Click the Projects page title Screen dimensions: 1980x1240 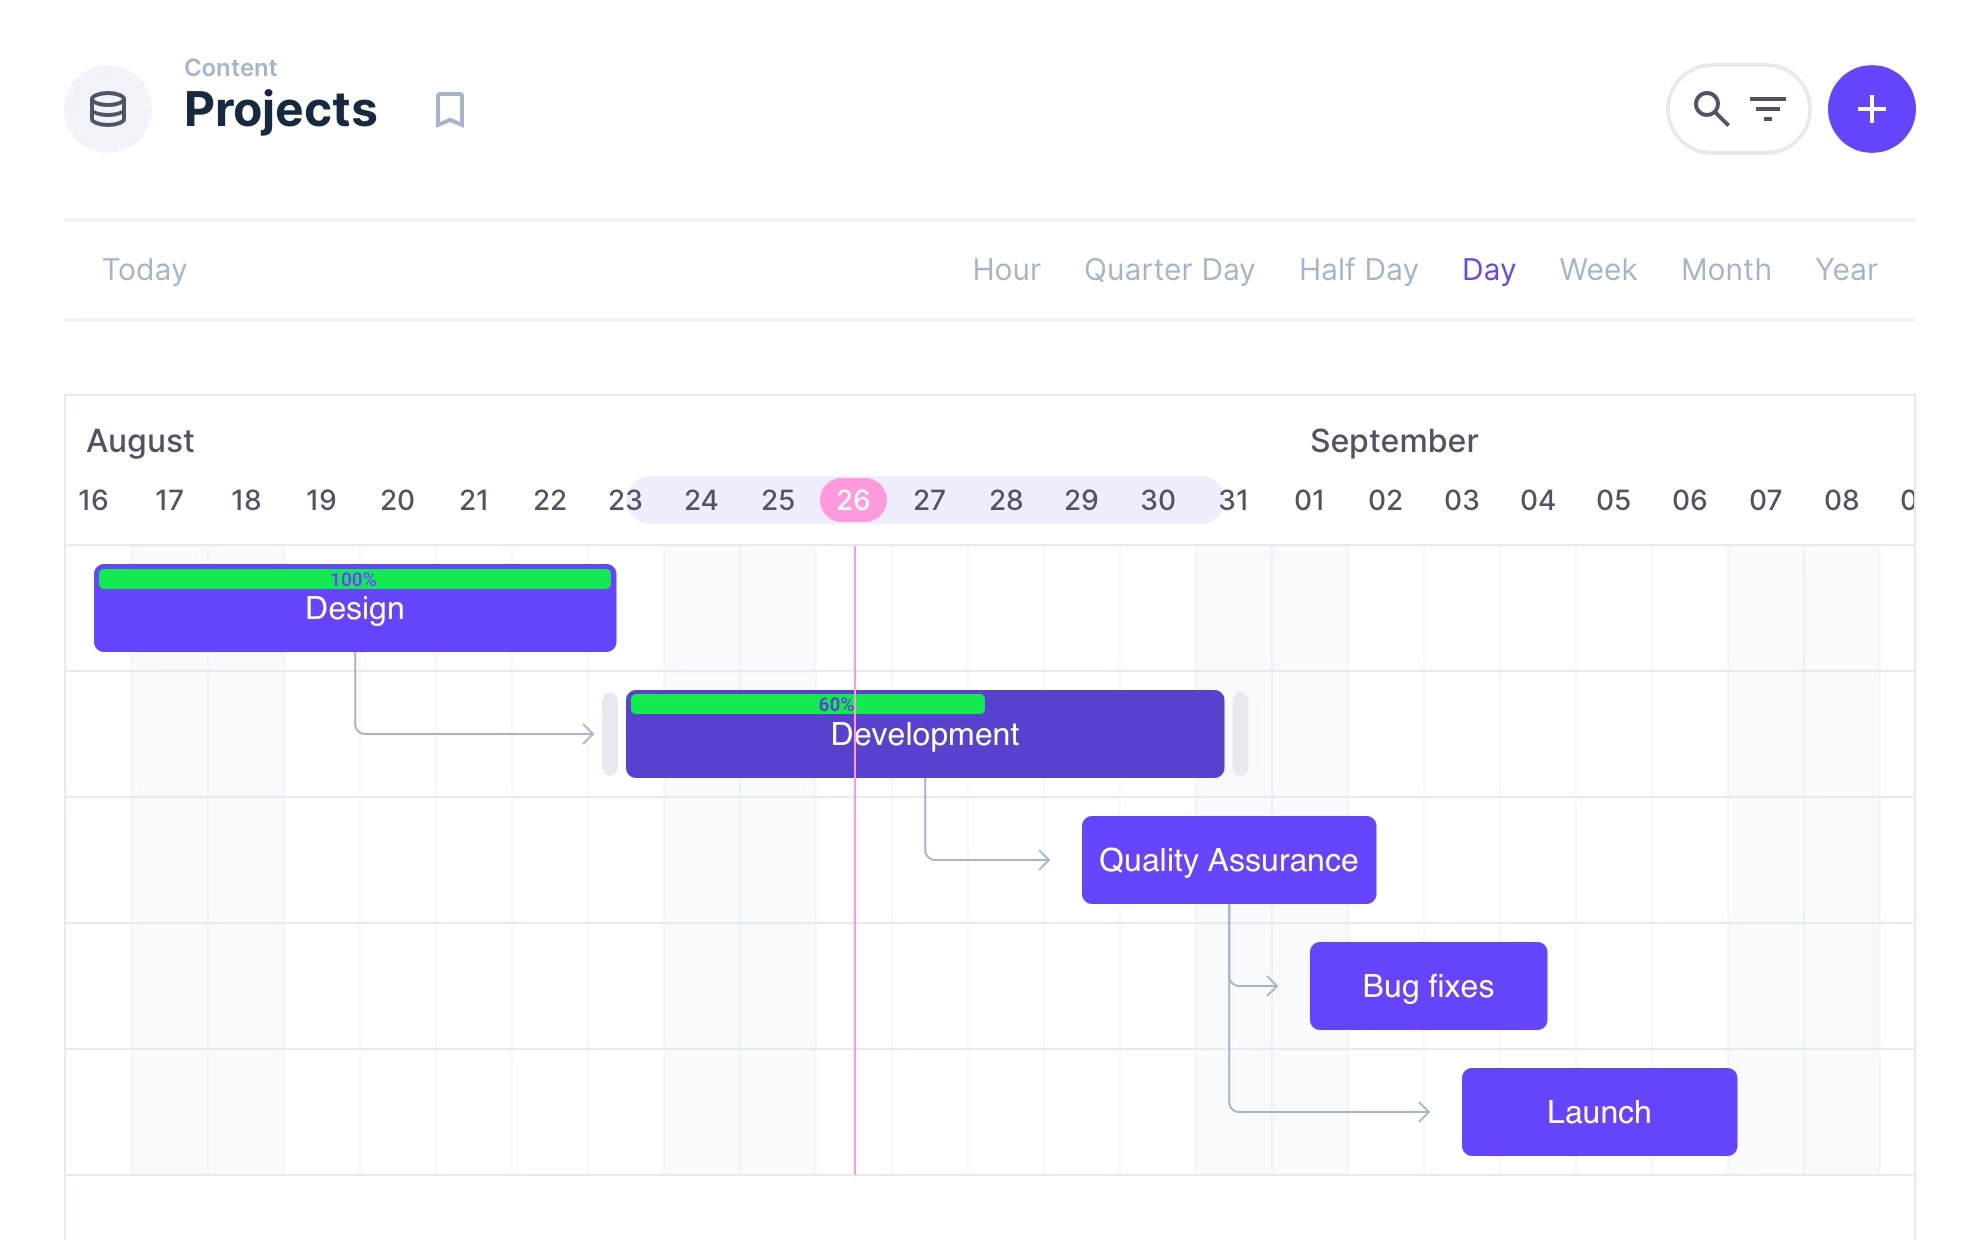[281, 109]
